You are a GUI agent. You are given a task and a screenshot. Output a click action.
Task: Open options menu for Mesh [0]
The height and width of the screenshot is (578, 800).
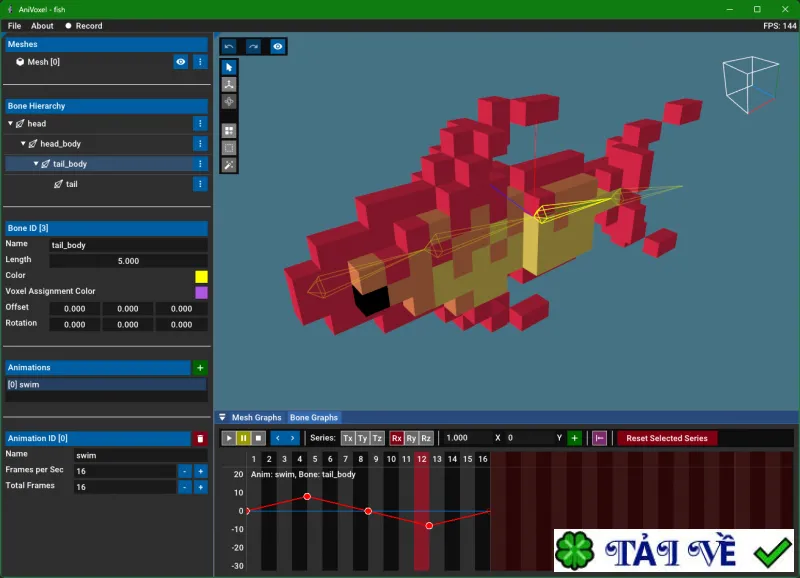click(x=200, y=62)
